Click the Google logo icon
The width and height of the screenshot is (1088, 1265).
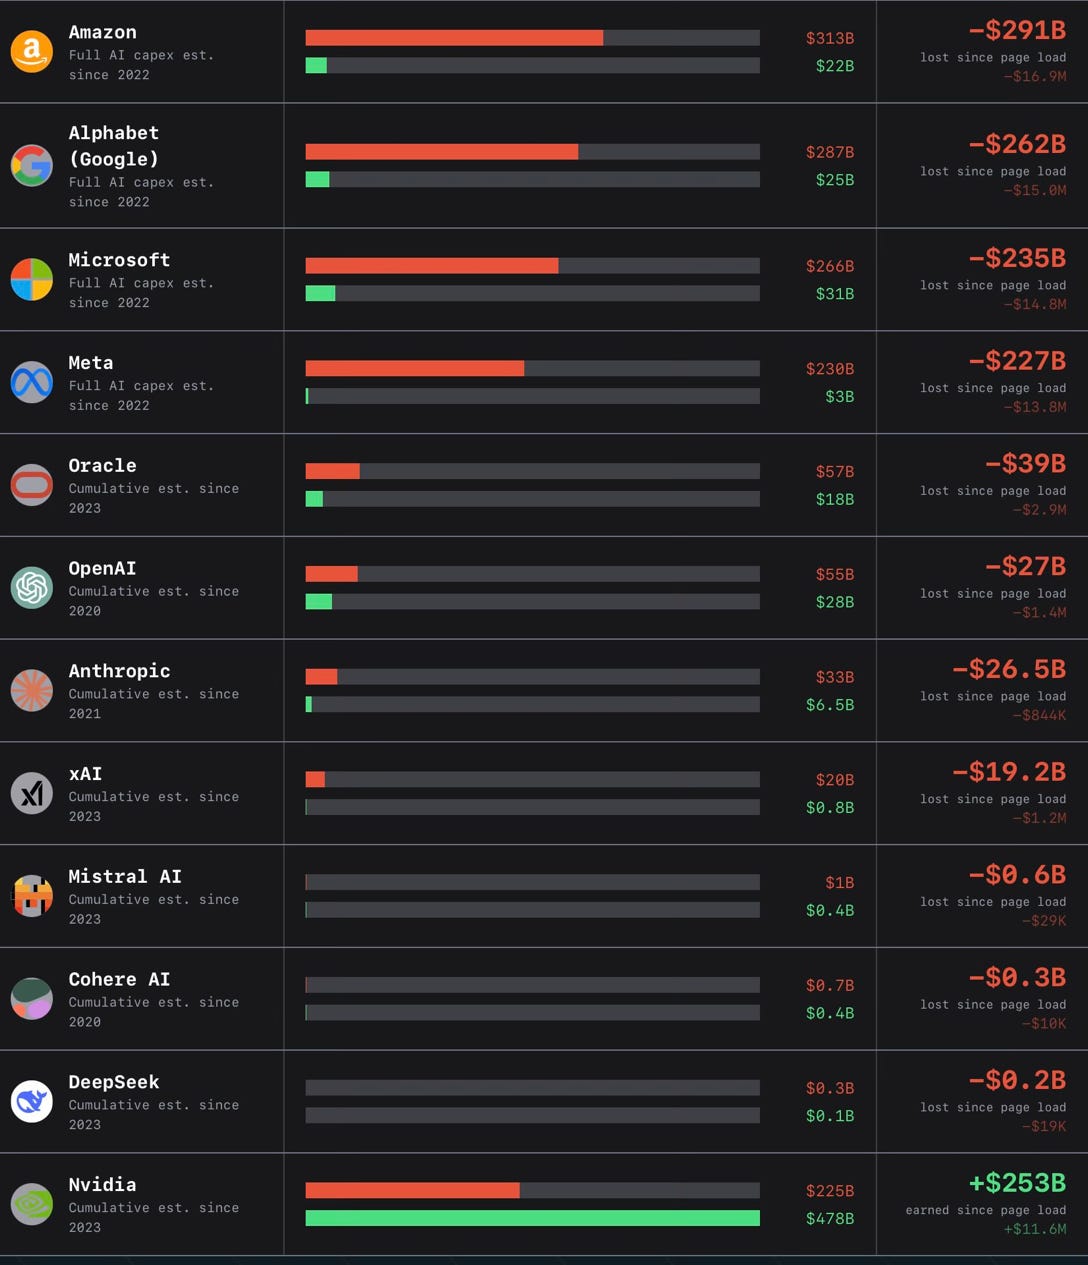32,166
